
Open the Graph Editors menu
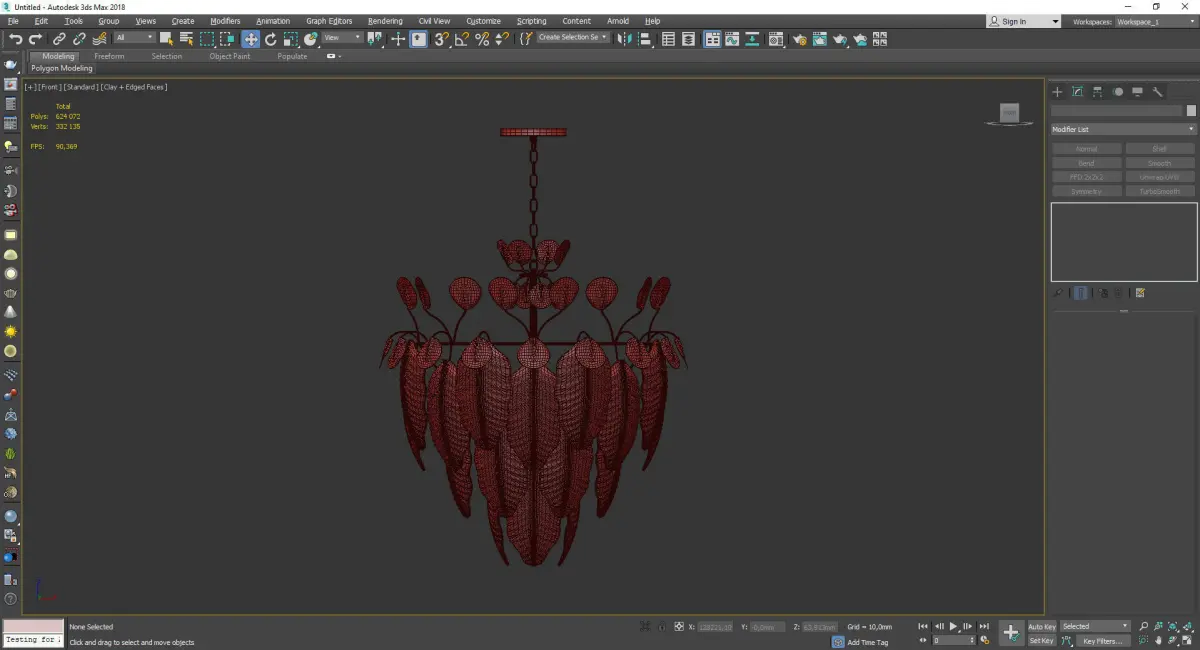(x=329, y=21)
